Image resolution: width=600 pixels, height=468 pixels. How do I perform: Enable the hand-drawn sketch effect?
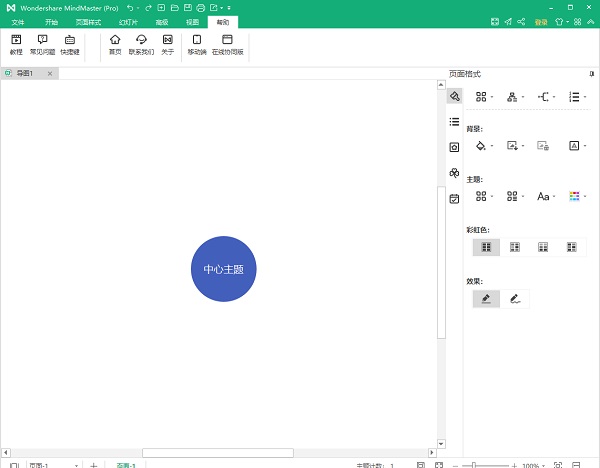pos(515,298)
